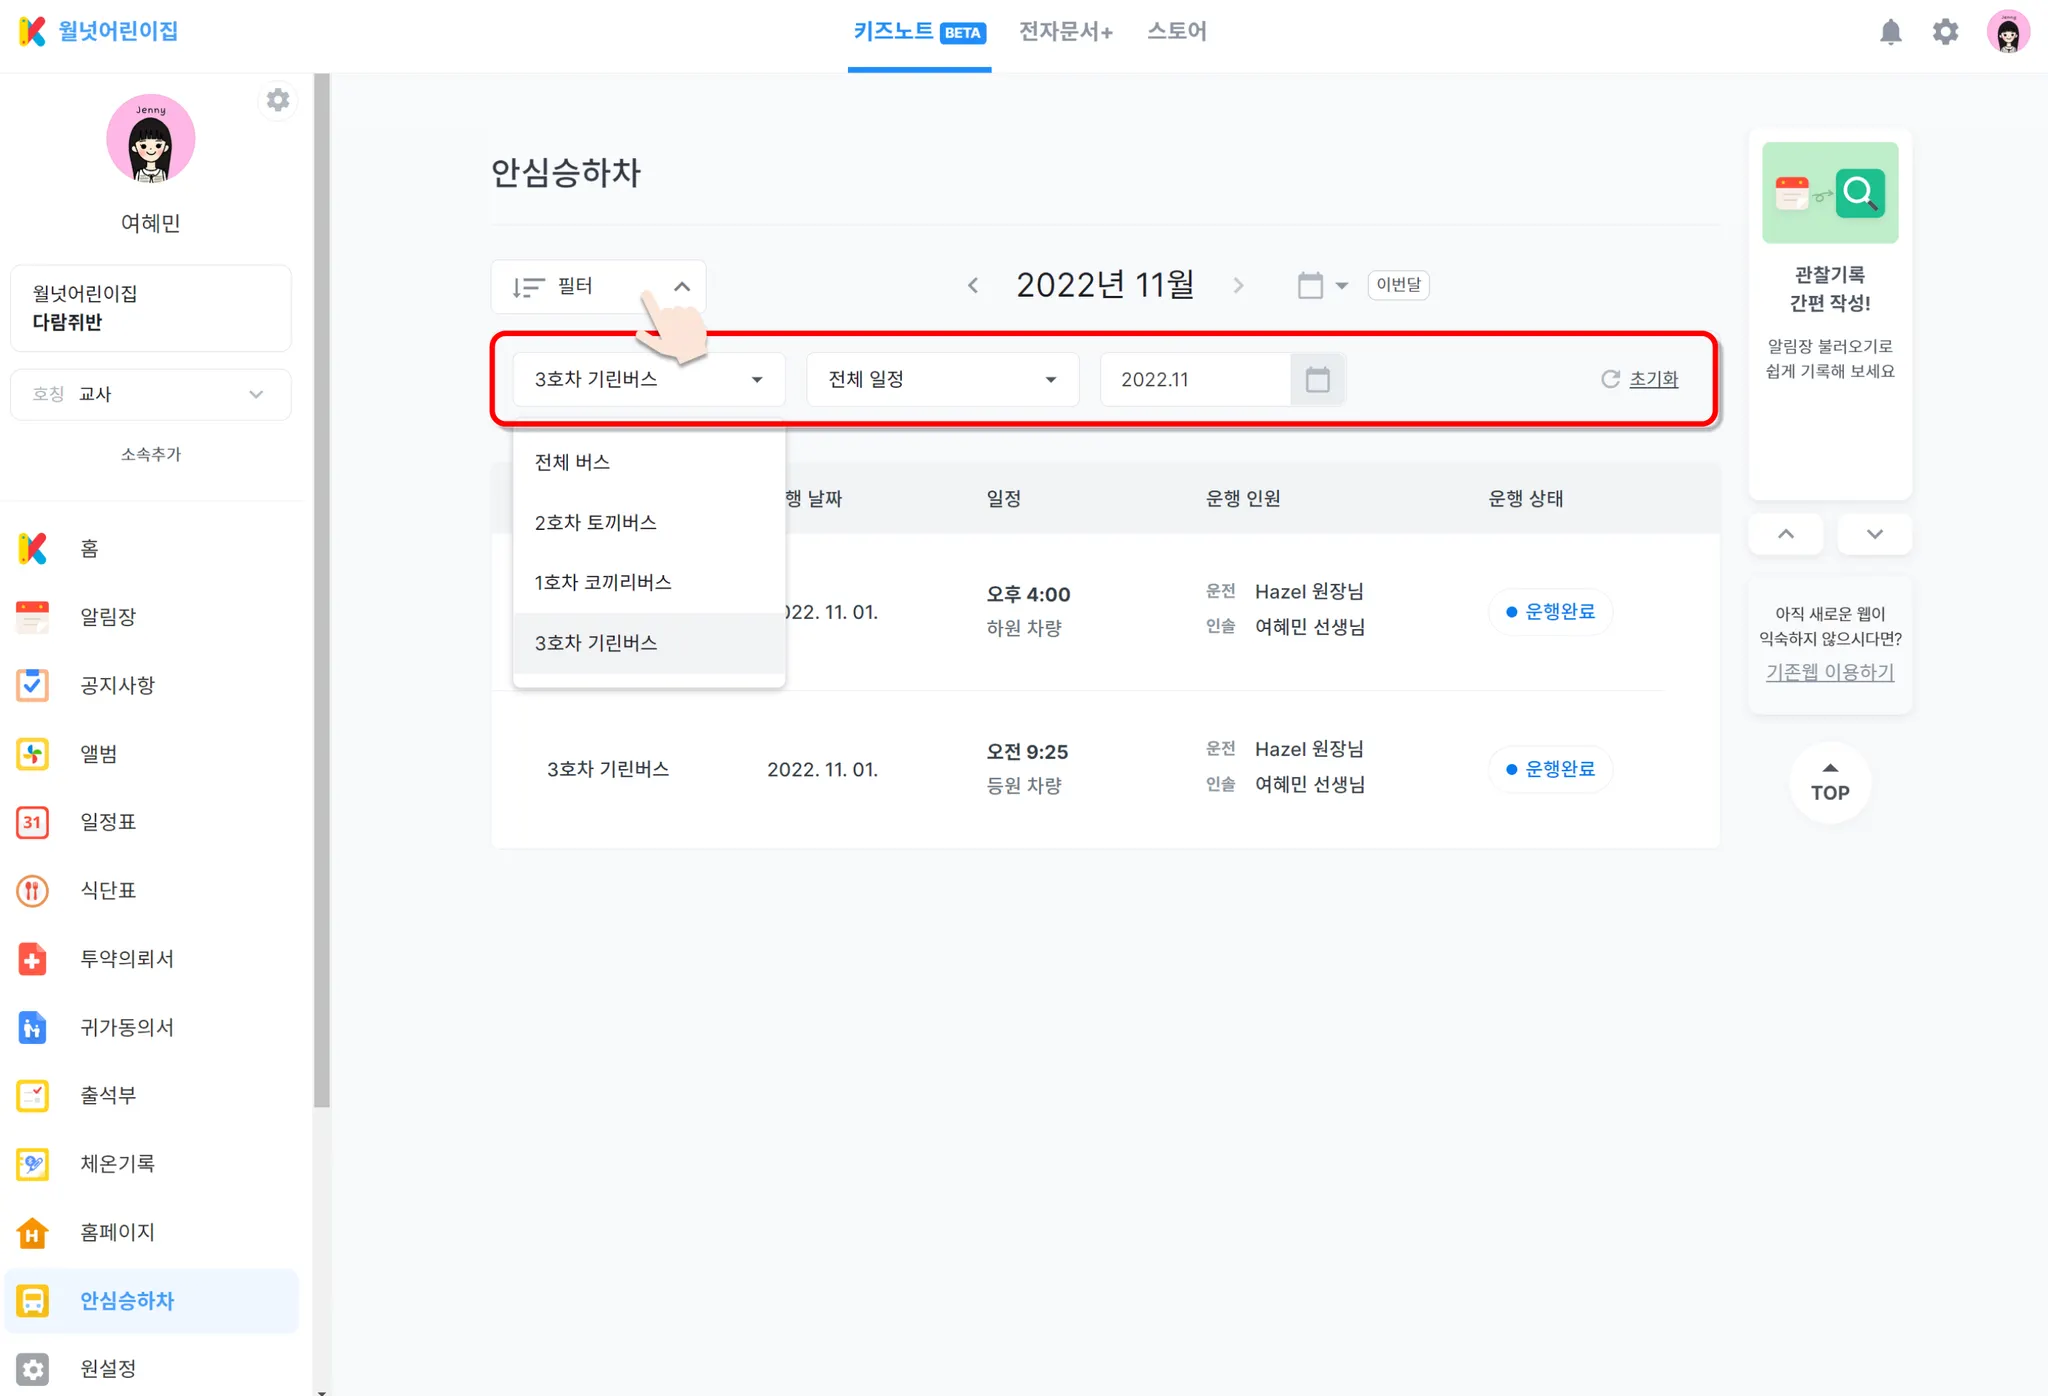Open the 스토어 tab
This screenshot has width=2048, height=1396.
tap(1176, 32)
